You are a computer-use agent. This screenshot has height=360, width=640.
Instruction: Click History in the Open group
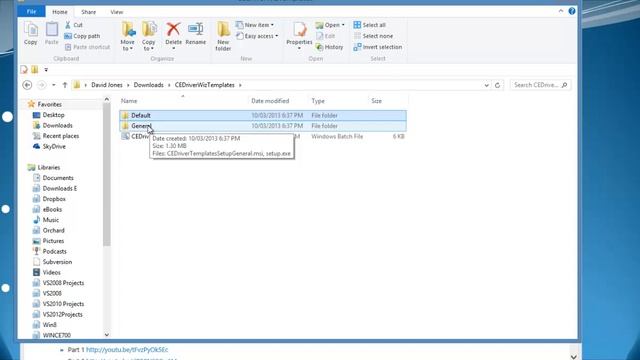(x=329, y=47)
